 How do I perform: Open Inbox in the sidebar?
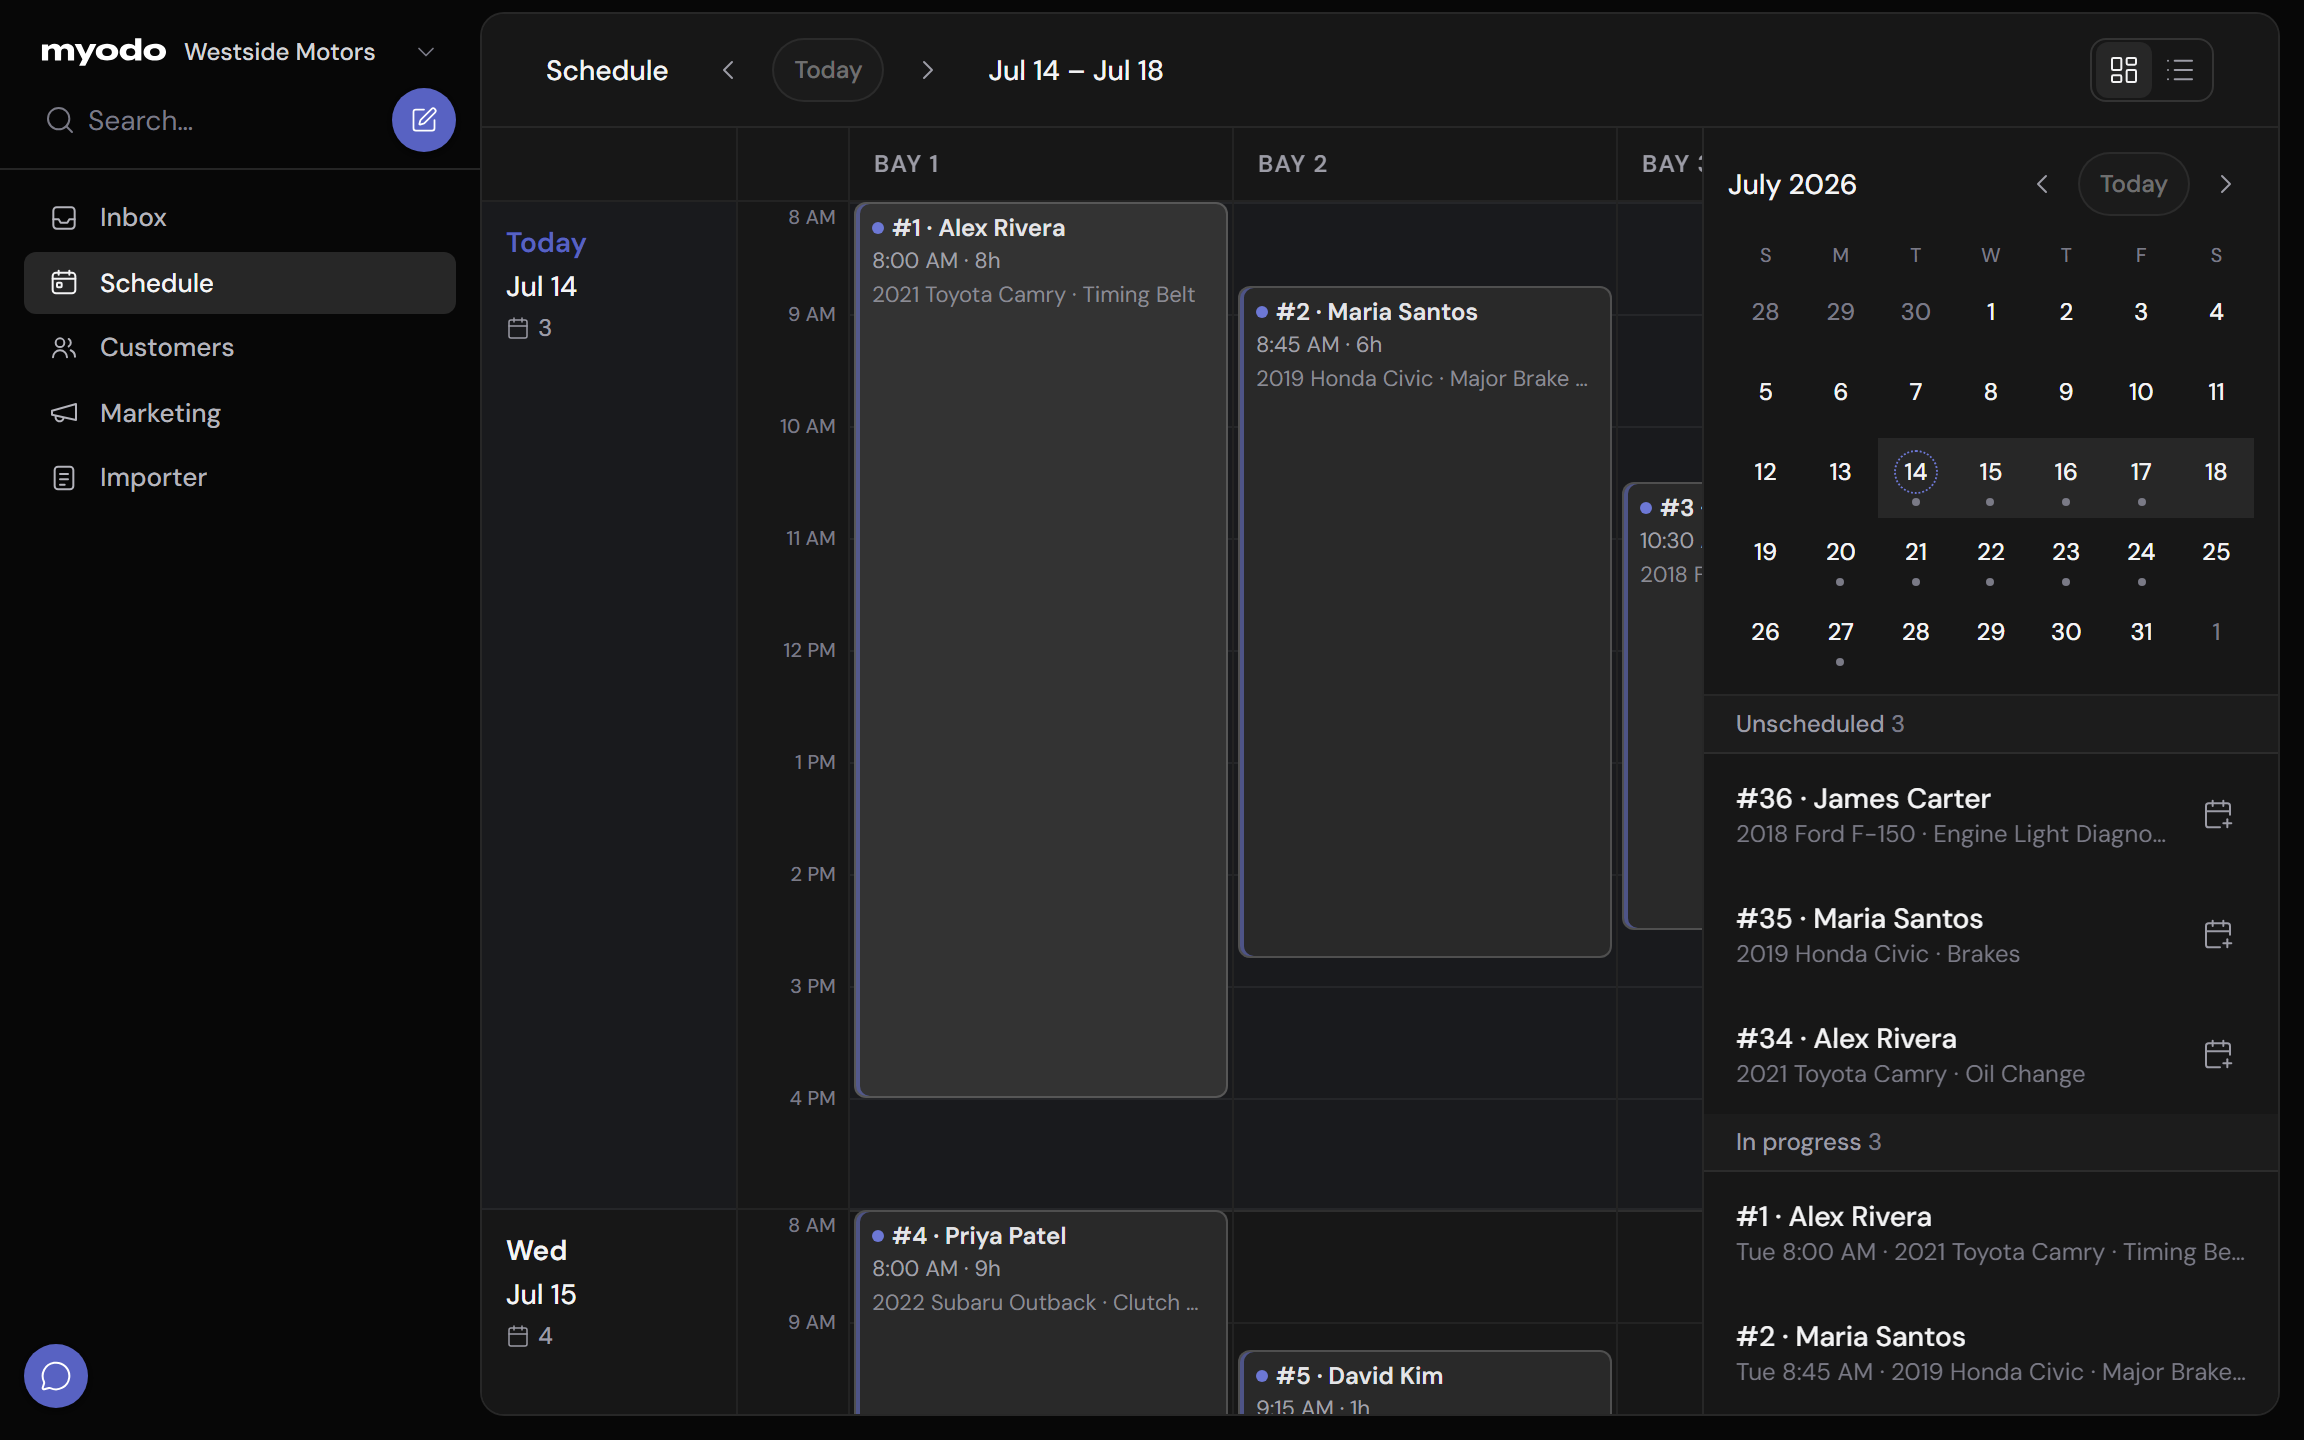tap(240, 217)
